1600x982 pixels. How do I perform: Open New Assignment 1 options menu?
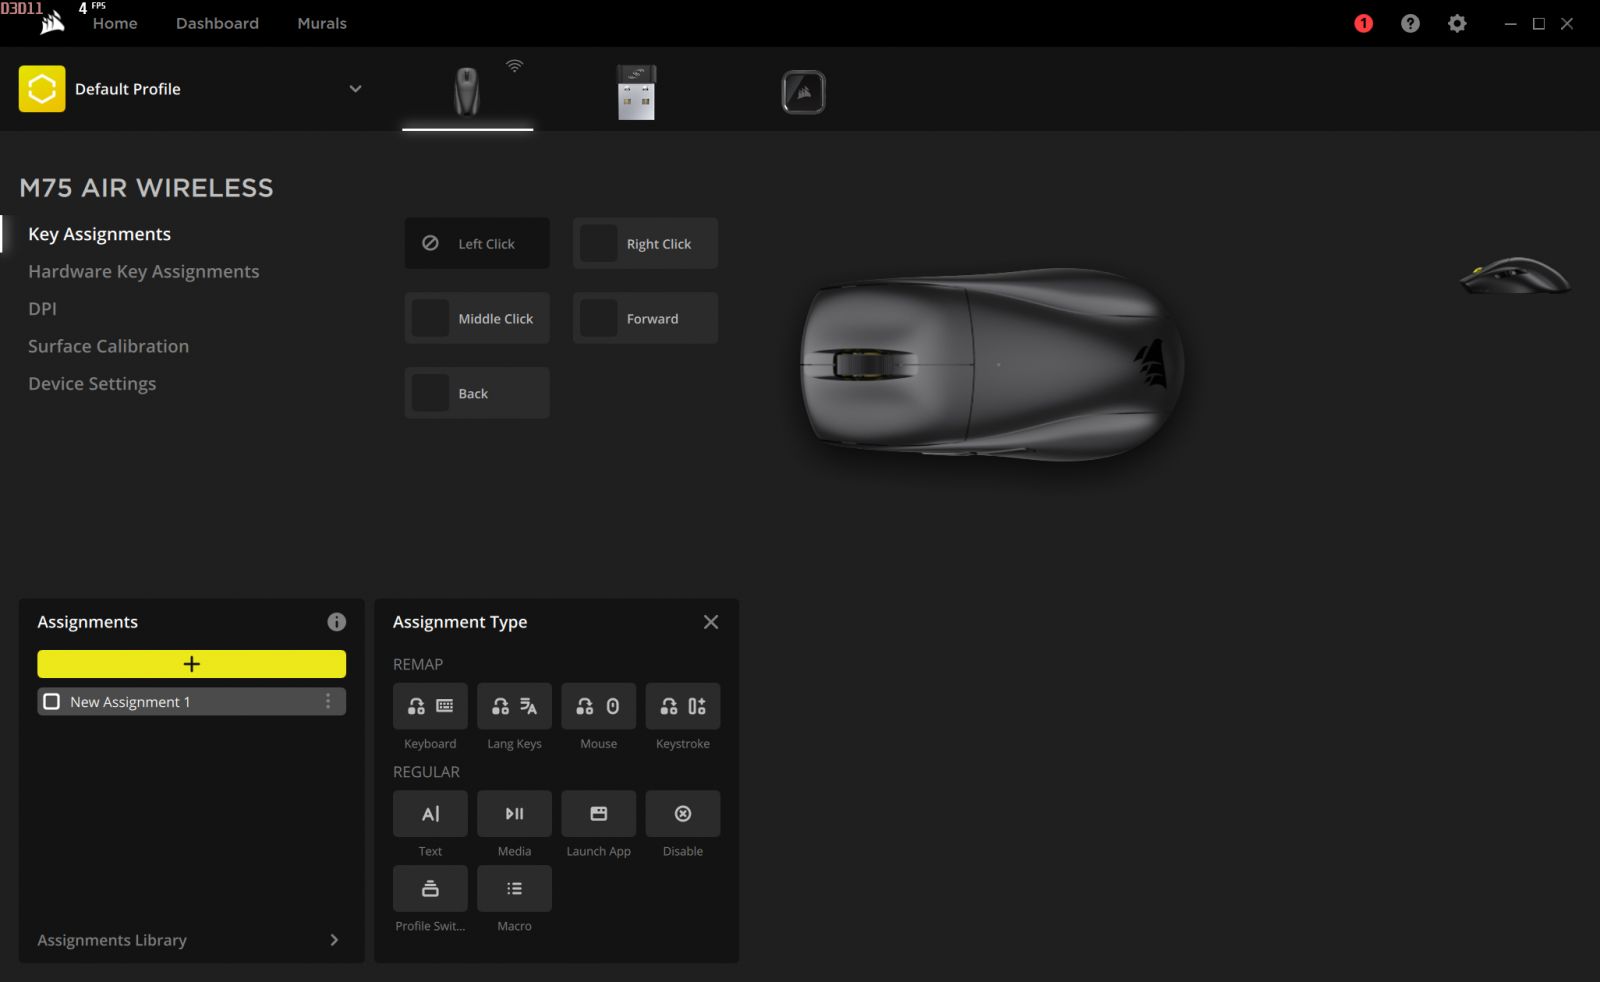[x=328, y=701]
